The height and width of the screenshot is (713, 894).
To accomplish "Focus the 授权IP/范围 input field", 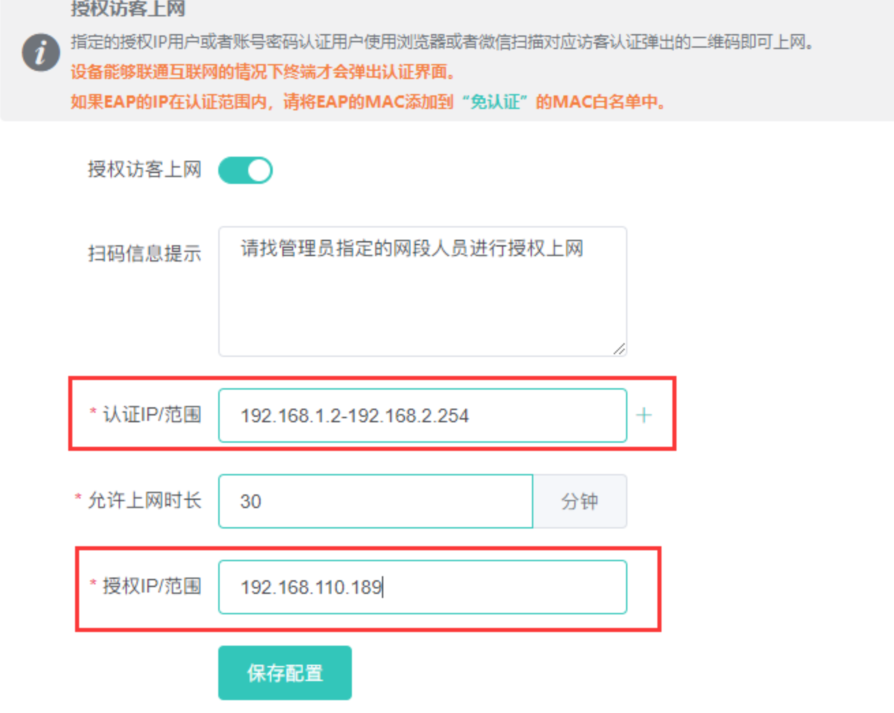I will point(422,587).
